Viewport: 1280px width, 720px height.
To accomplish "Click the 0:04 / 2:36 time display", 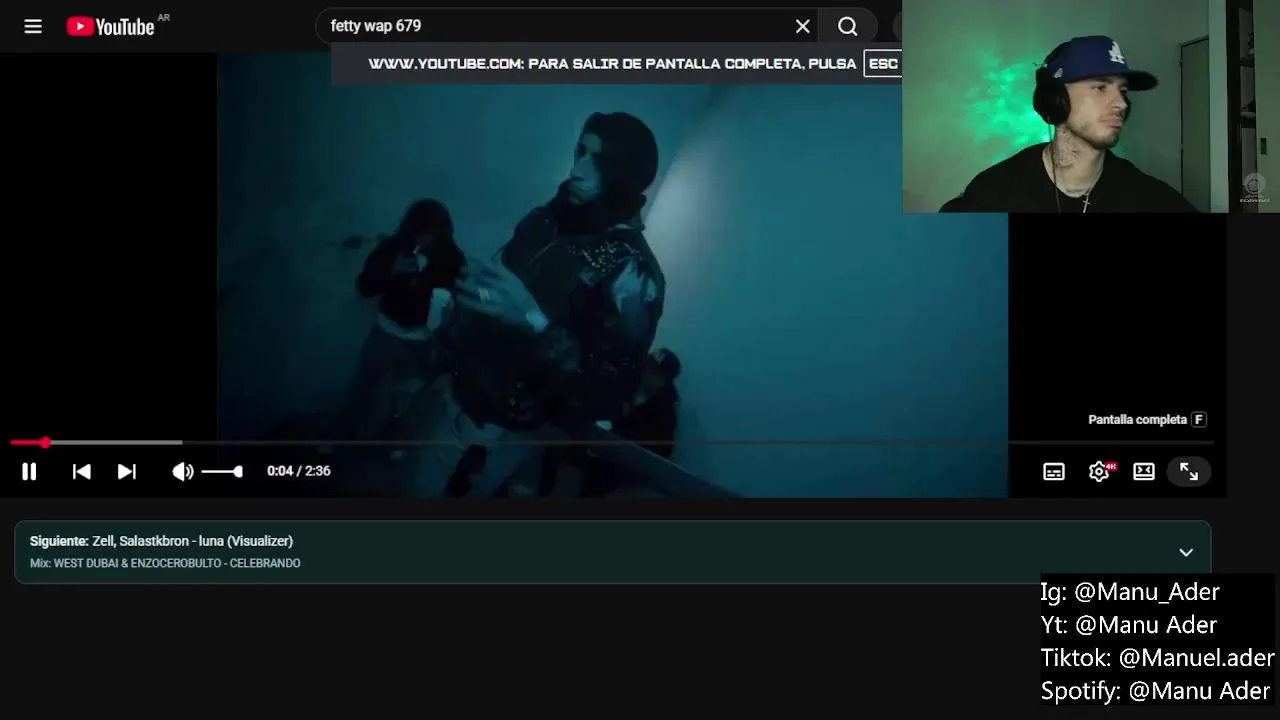I will pyautogui.click(x=299, y=471).
